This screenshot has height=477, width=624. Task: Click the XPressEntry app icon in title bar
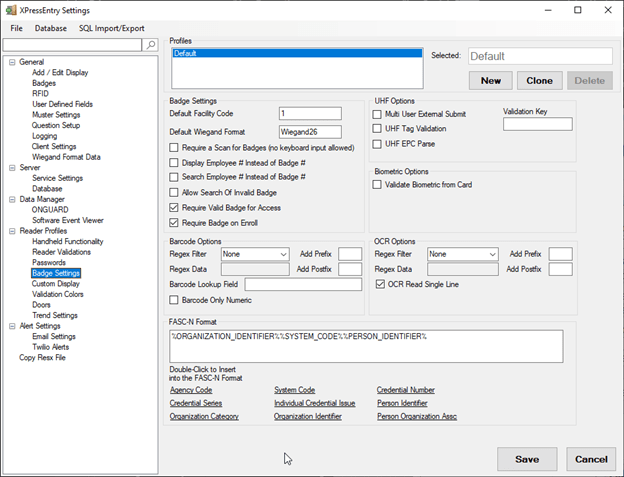10,9
